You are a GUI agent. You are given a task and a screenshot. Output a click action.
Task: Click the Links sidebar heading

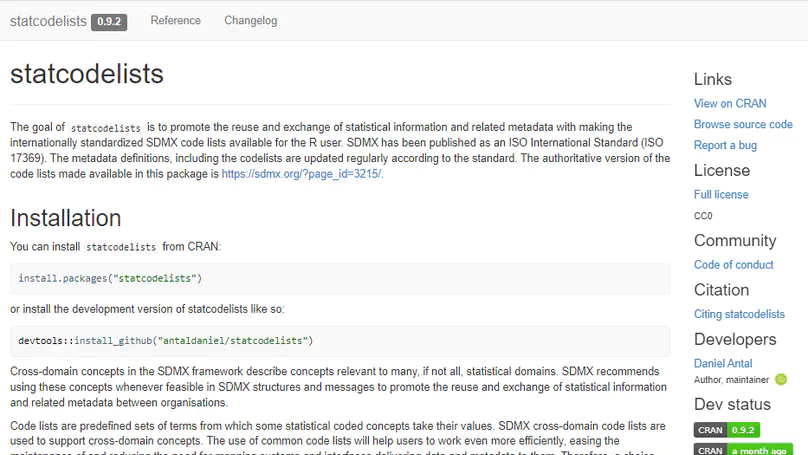(713, 79)
